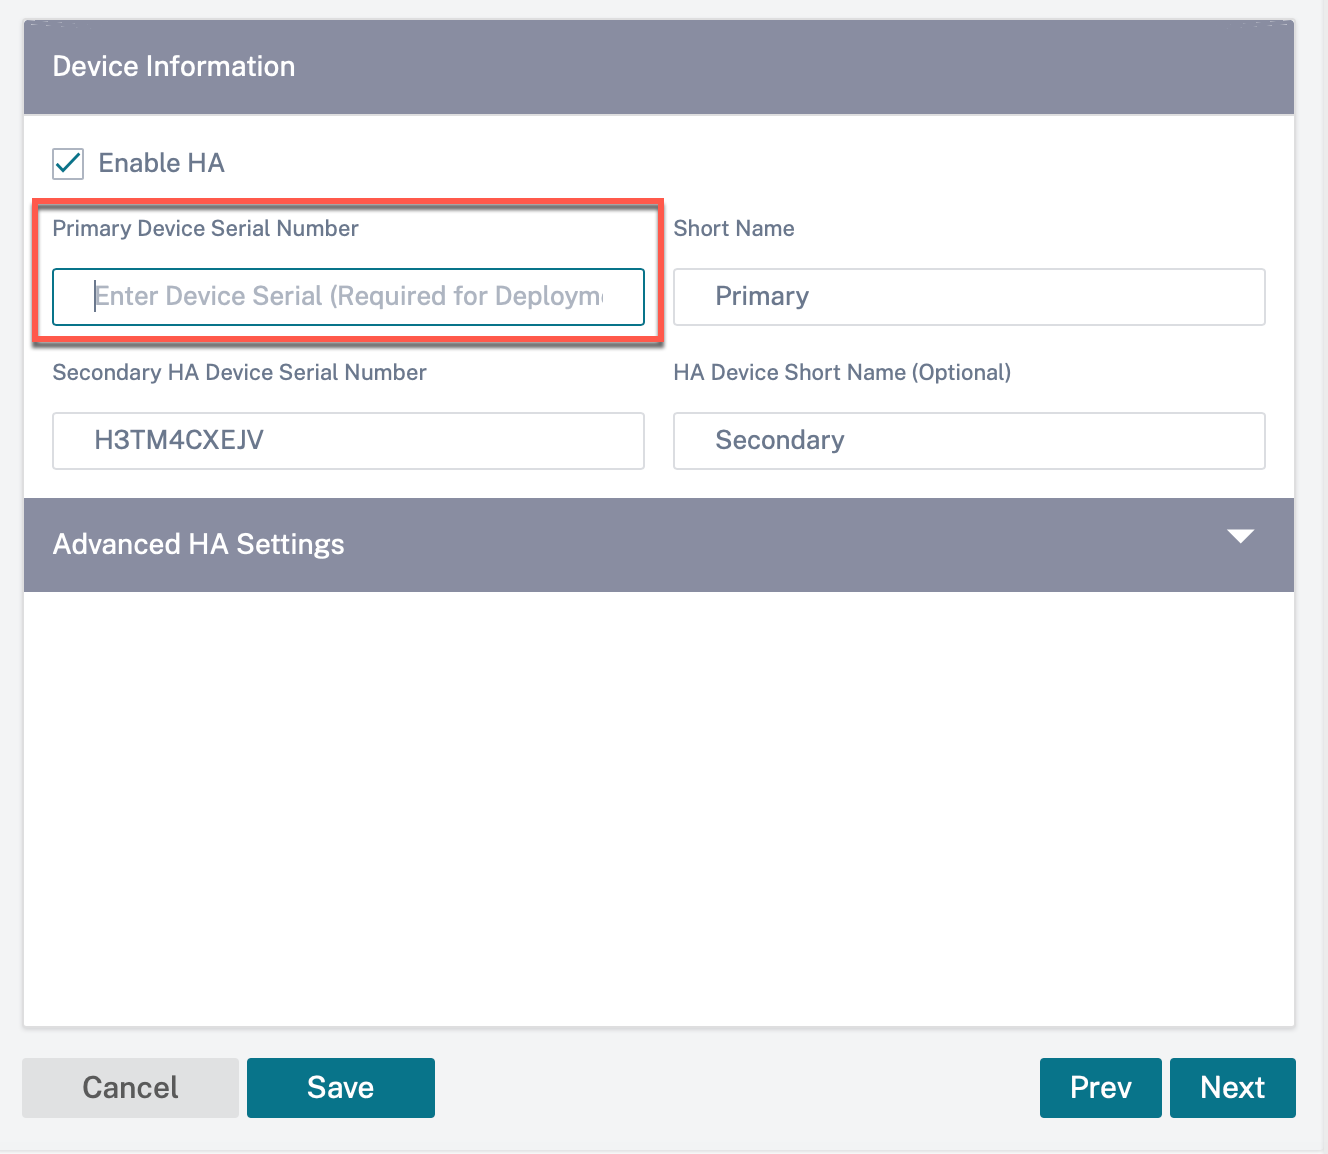This screenshot has height=1154, width=1328.
Task: Edit the Short Name field containing Primary
Action: [x=969, y=297]
